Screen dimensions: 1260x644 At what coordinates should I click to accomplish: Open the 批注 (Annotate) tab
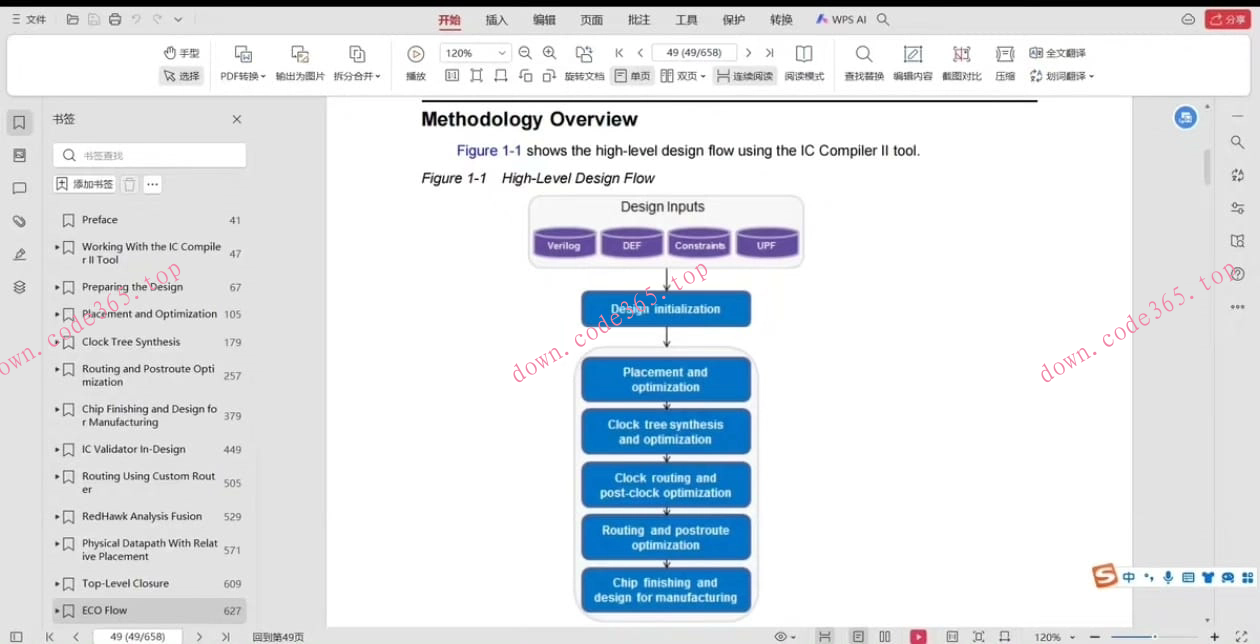click(x=638, y=20)
